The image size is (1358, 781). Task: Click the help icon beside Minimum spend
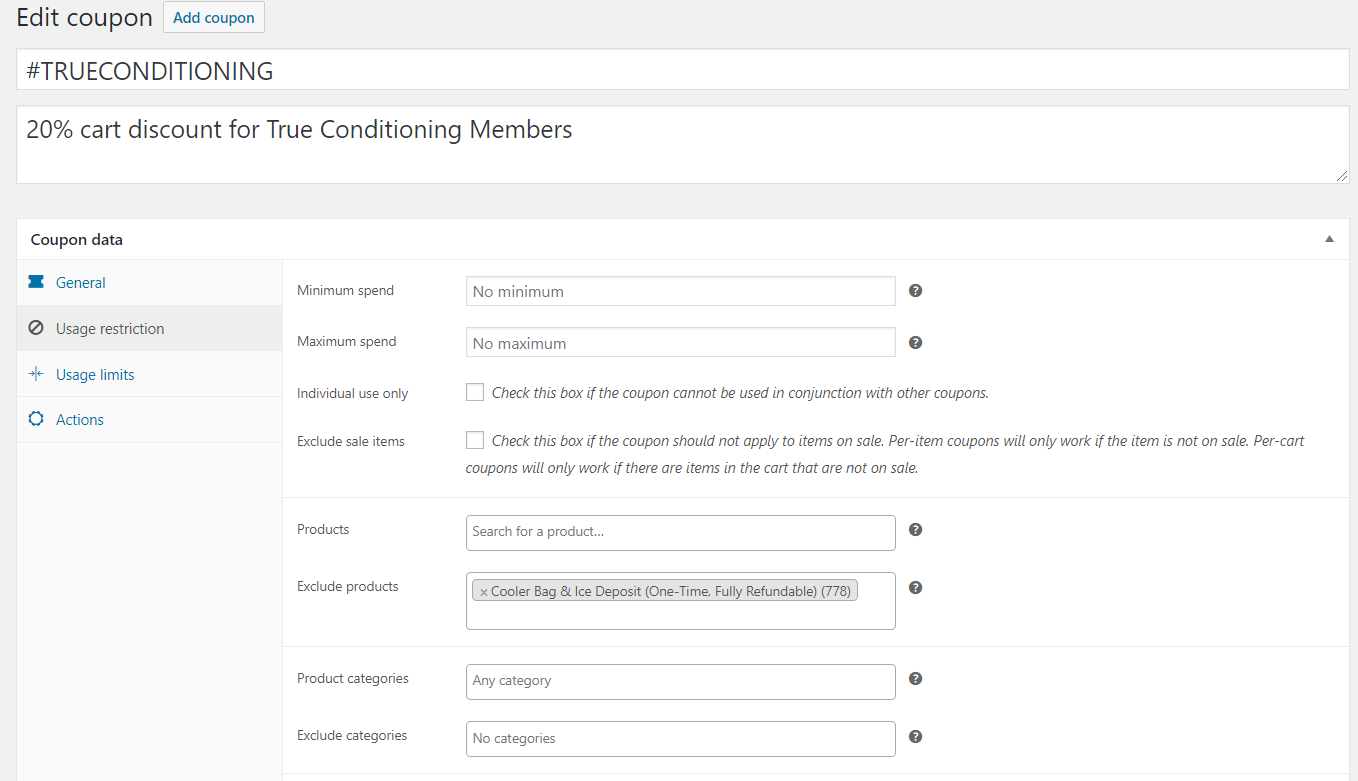click(x=915, y=291)
